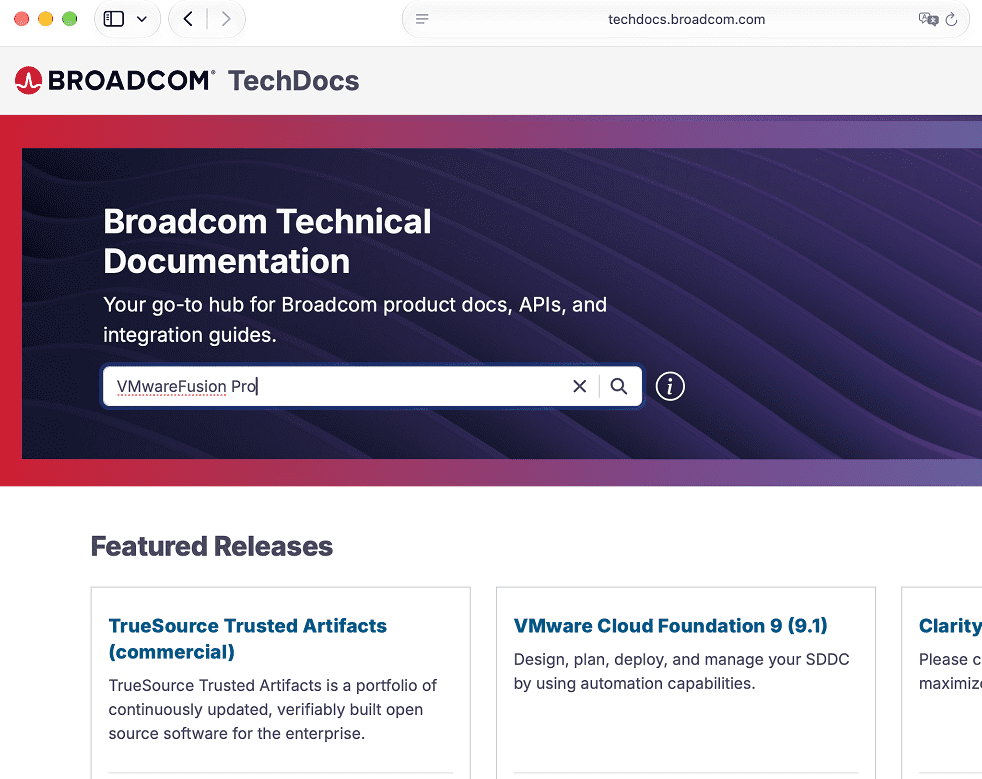This screenshot has width=982, height=779.
Task: Open the Reader view icon in address bar
Action: [422, 19]
